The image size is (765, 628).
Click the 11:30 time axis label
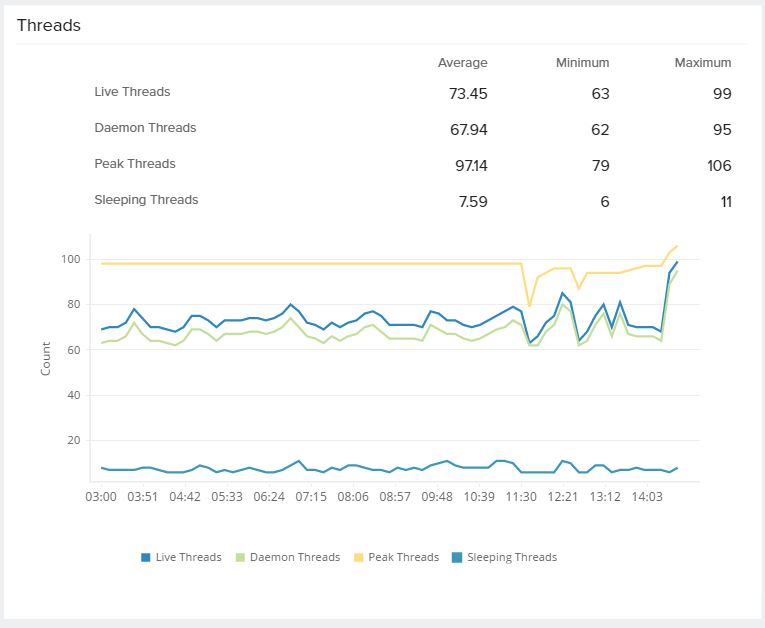click(521, 496)
